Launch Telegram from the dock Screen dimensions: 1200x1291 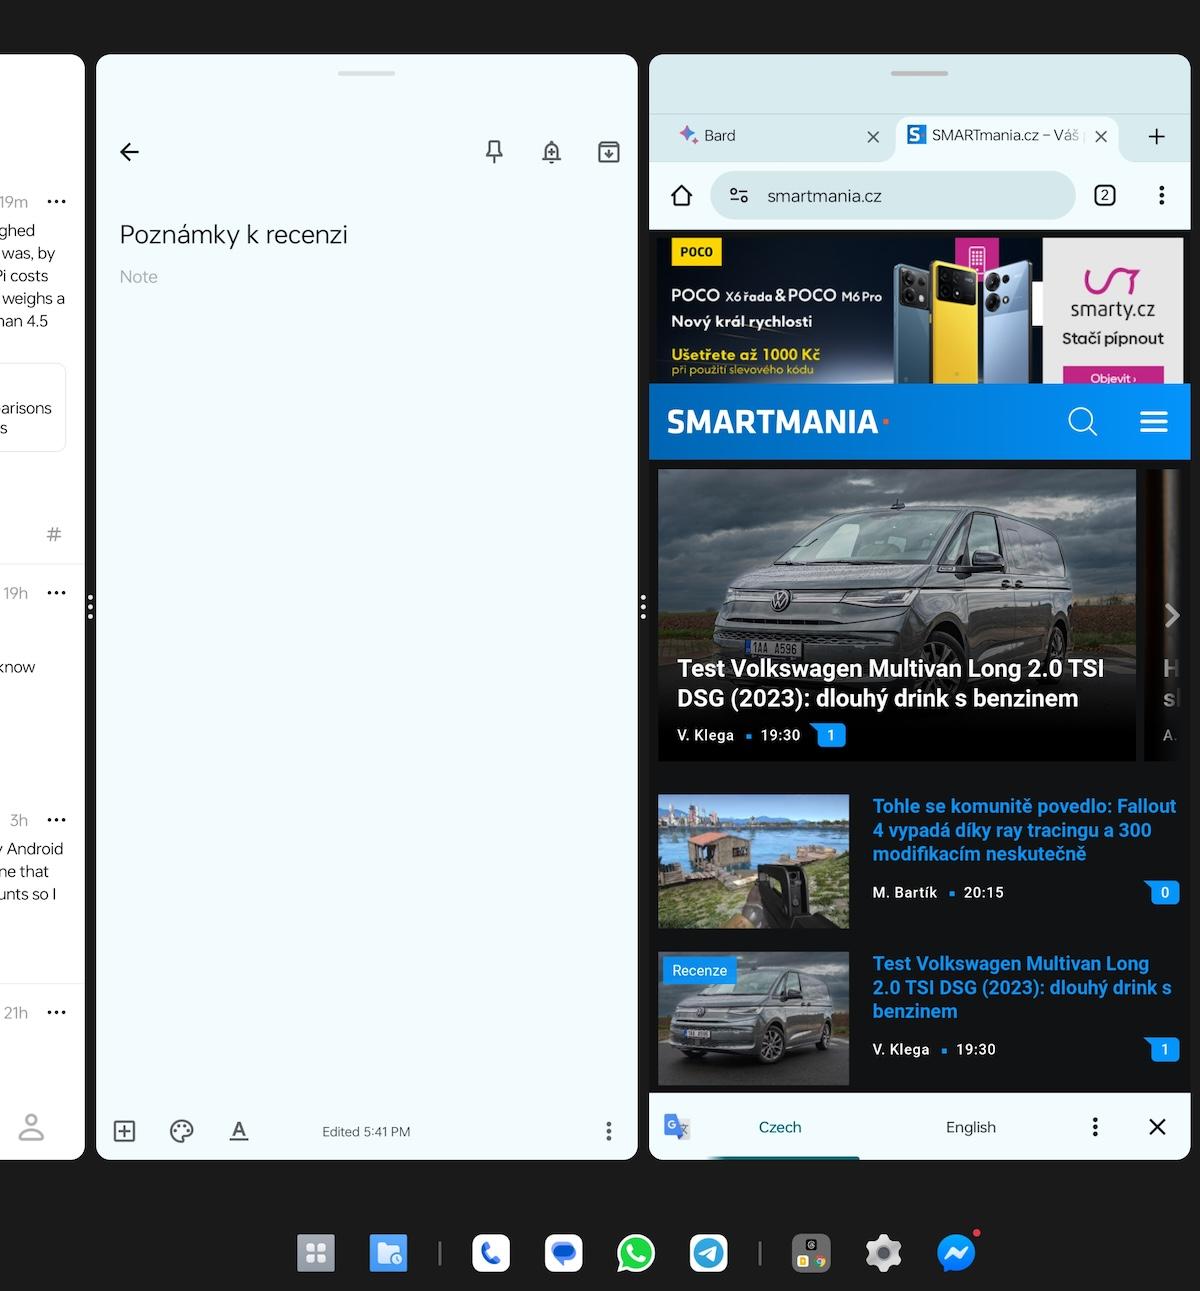[x=709, y=1253]
